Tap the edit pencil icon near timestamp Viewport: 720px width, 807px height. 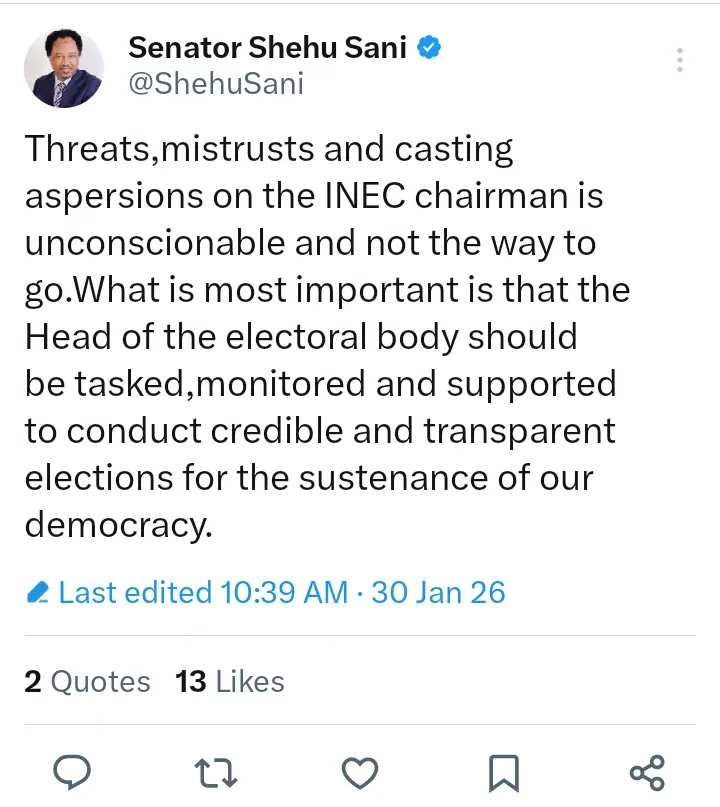coord(38,593)
